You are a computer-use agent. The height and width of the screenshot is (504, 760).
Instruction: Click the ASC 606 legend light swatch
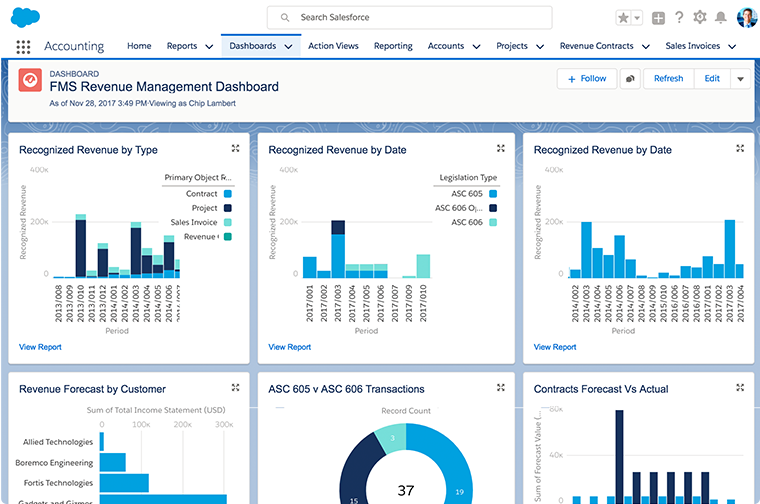tap(493, 222)
